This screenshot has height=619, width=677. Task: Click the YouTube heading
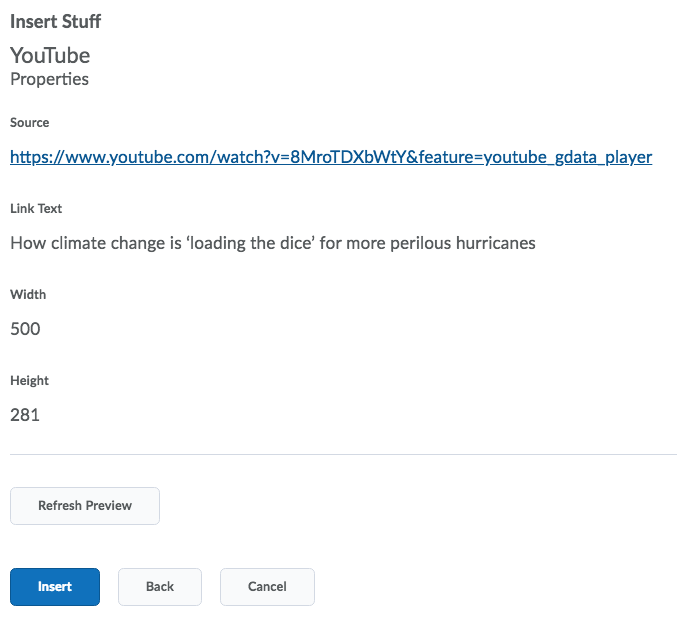[50, 55]
